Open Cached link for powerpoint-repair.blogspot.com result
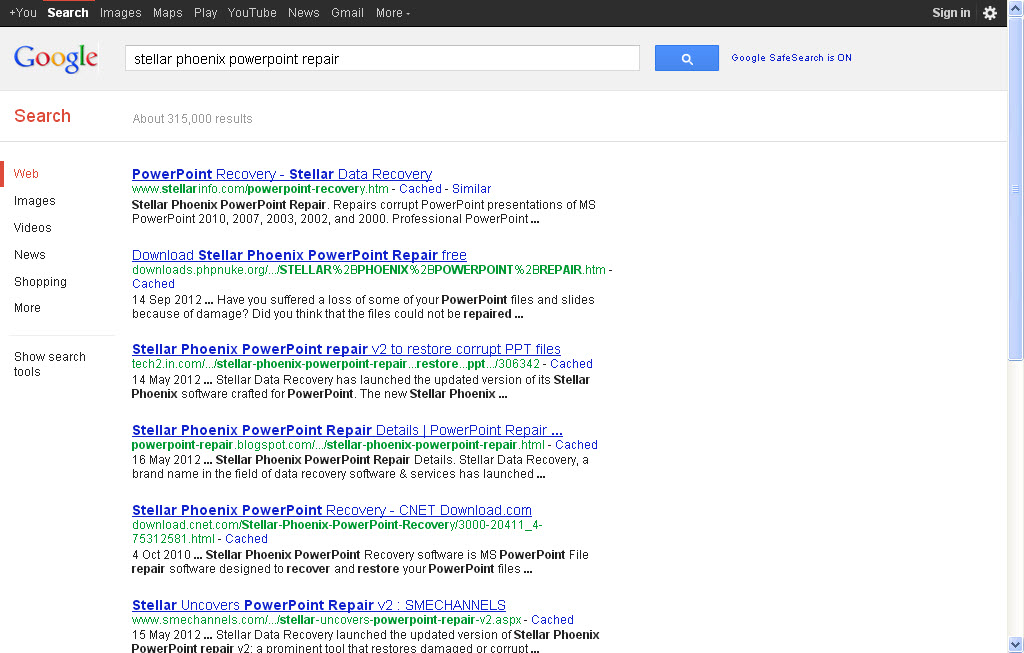This screenshot has width=1024, height=653. 576,445
